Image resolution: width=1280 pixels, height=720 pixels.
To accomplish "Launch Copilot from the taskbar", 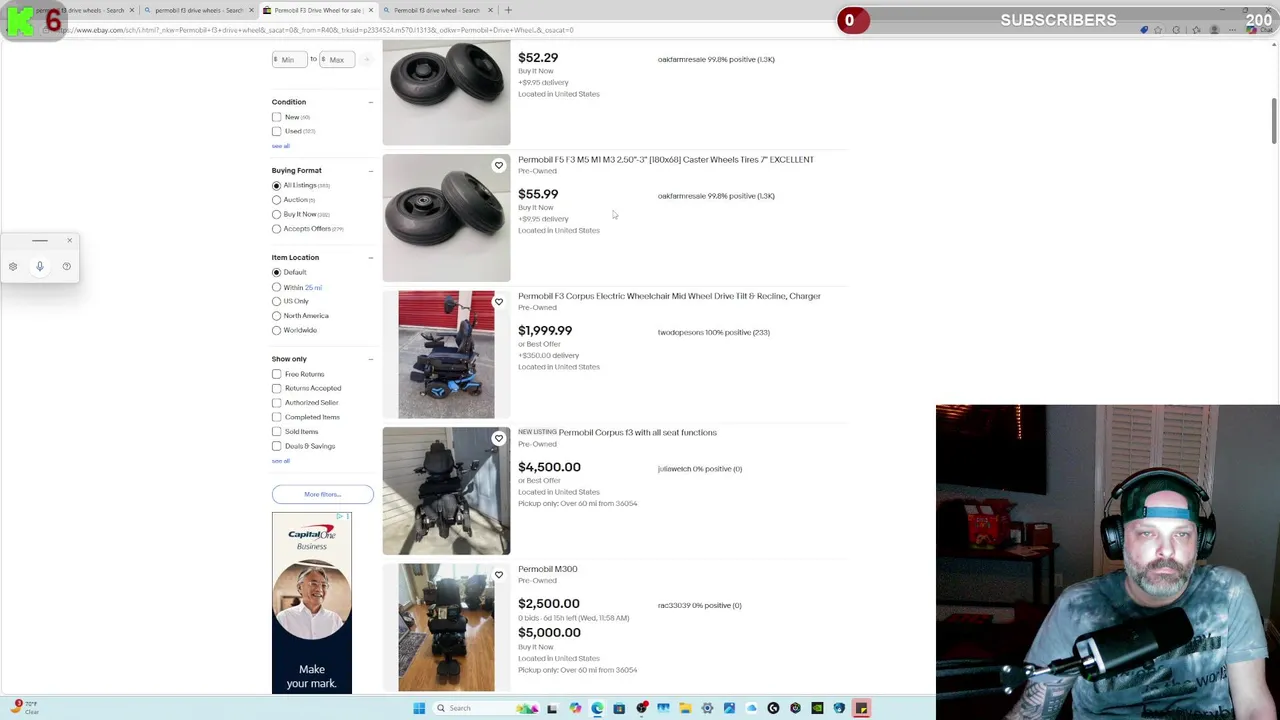I will (x=575, y=708).
